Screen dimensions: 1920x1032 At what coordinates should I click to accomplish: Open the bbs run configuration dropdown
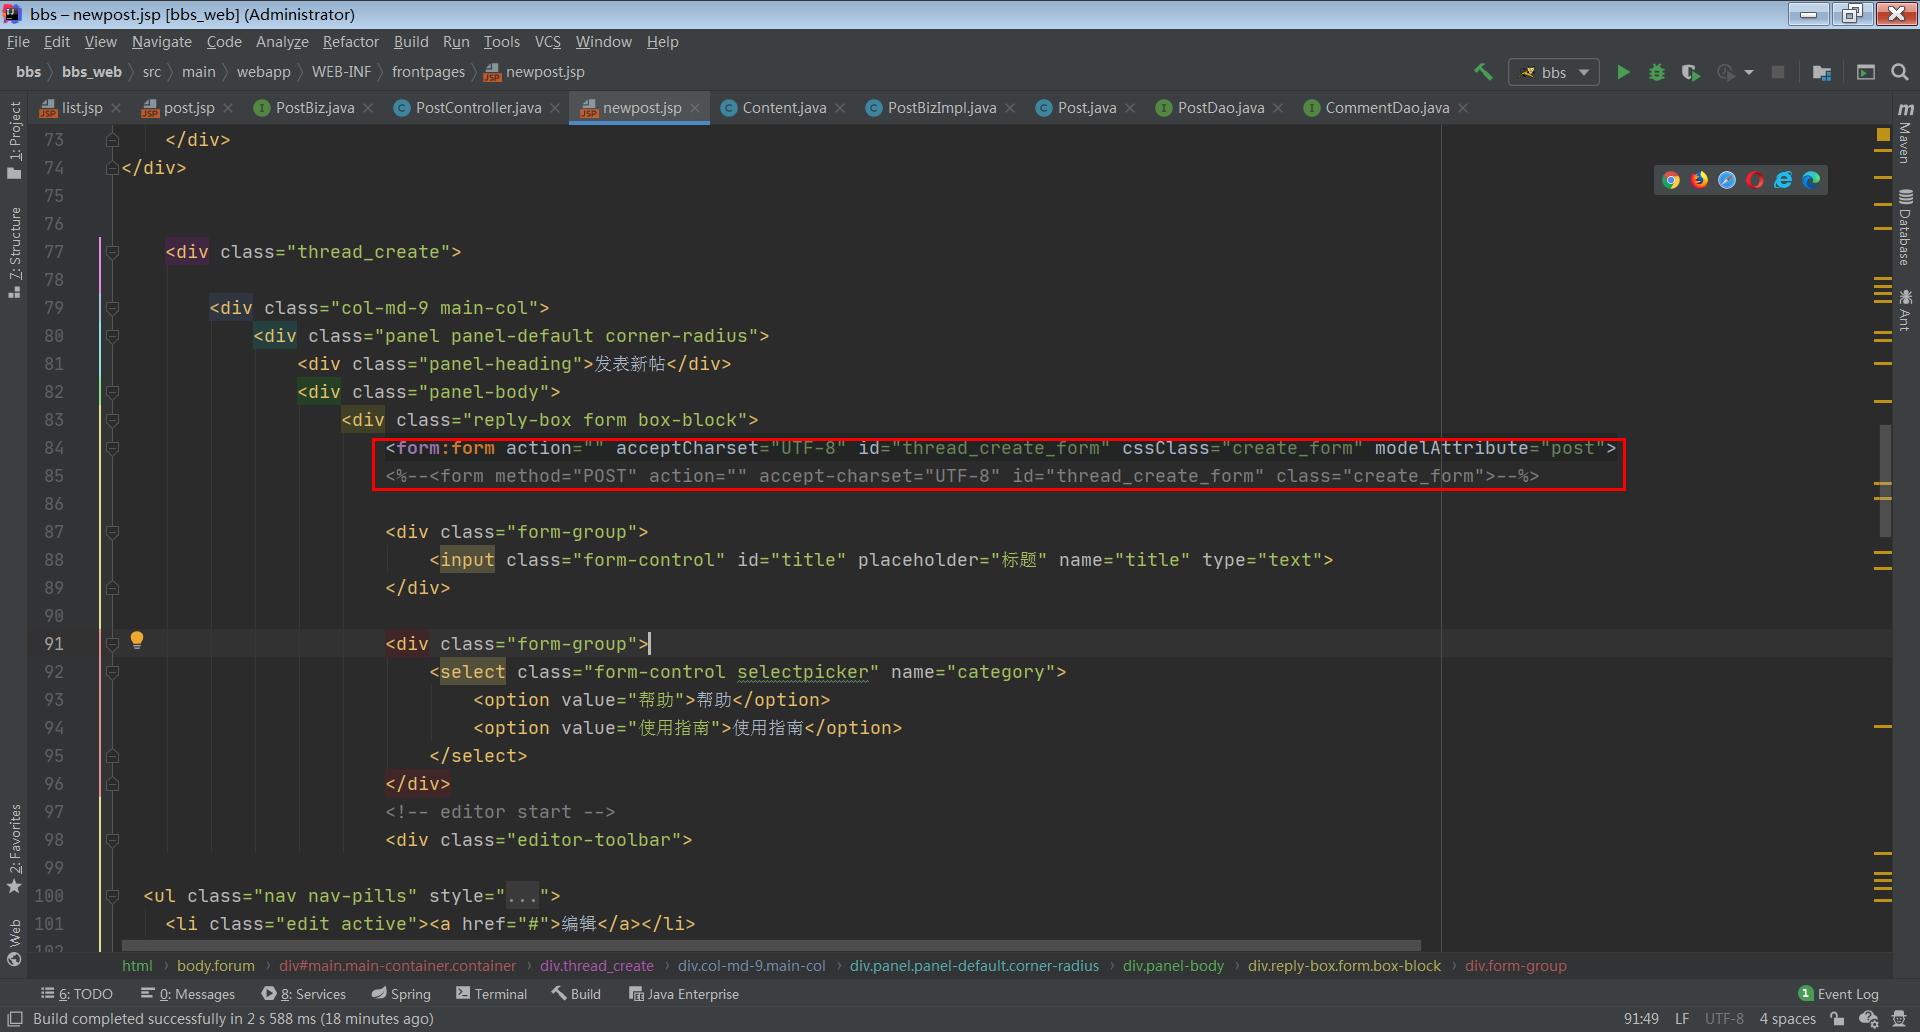point(1554,72)
